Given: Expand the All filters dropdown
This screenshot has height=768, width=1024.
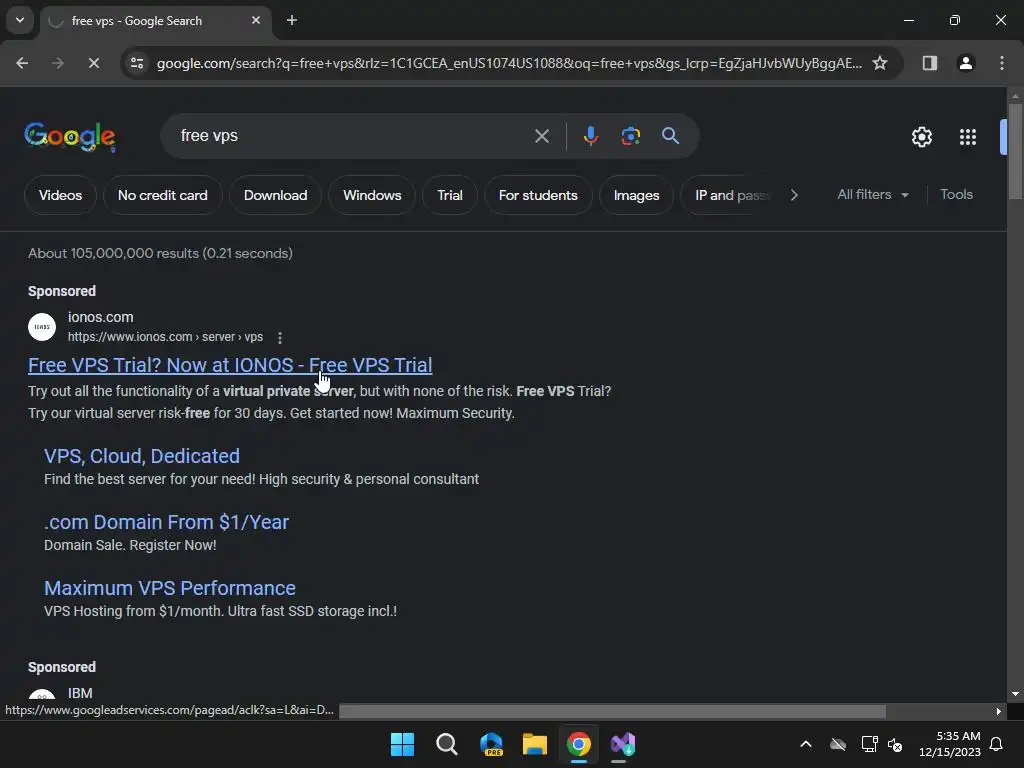Looking at the screenshot, I should [x=872, y=195].
